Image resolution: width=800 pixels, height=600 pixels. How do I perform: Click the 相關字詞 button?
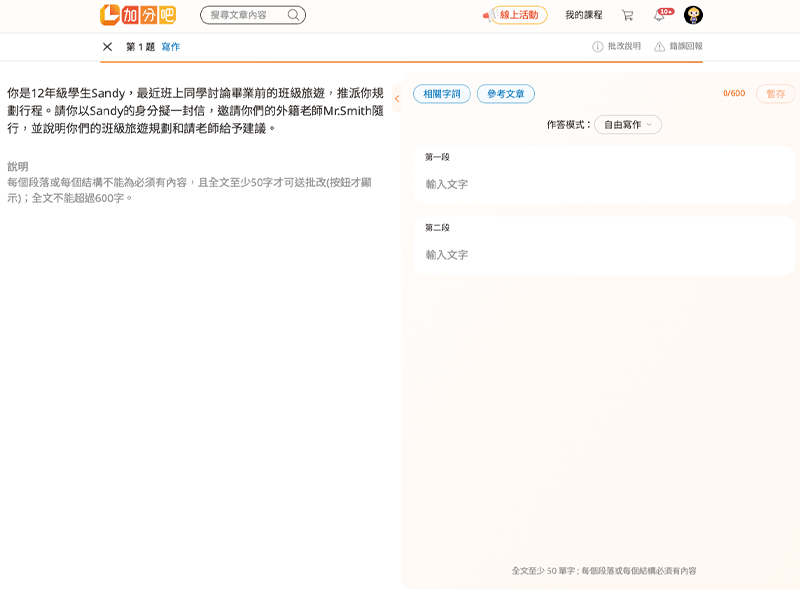pyautogui.click(x=442, y=94)
